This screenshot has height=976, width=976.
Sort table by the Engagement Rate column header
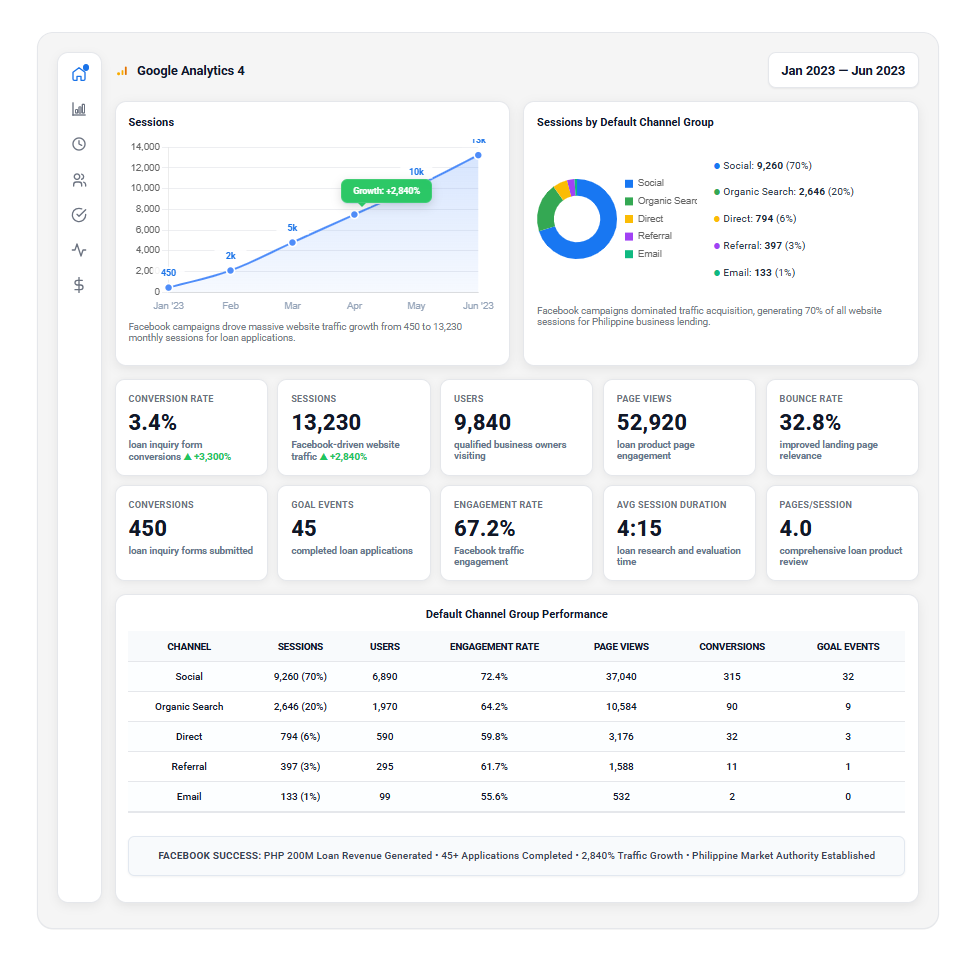(x=494, y=647)
